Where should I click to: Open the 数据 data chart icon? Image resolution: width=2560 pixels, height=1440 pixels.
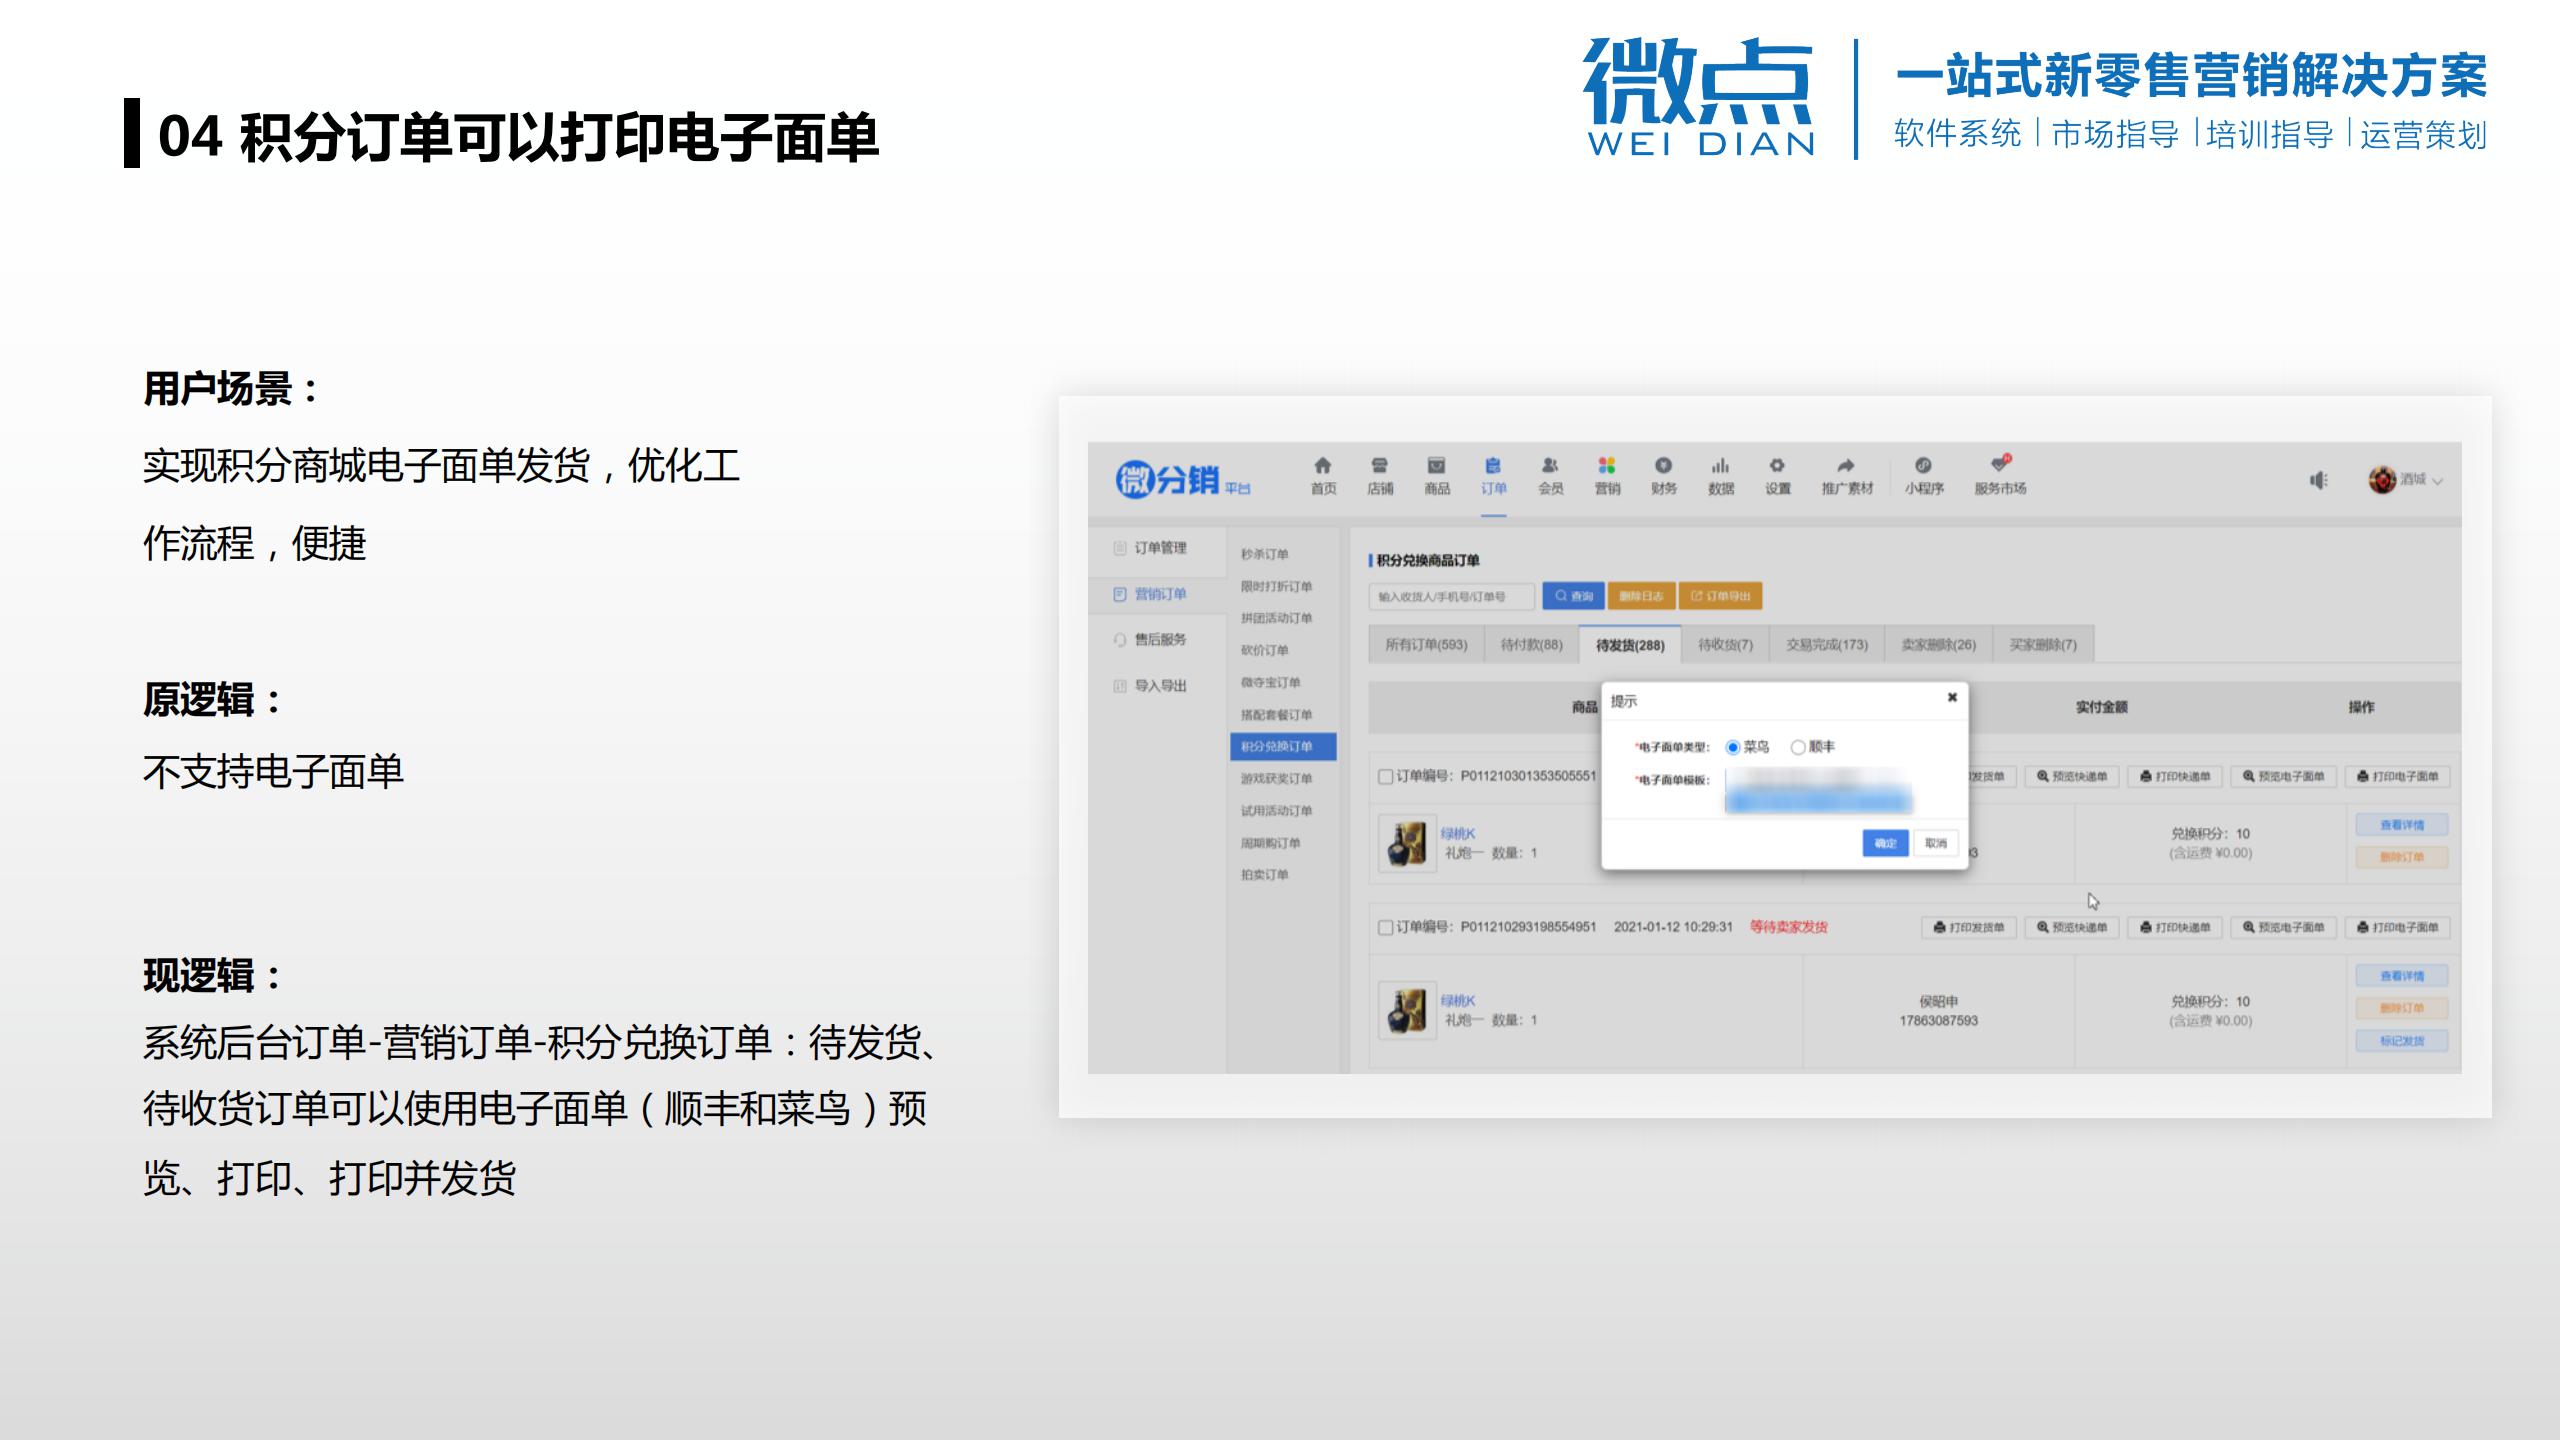[1720, 466]
